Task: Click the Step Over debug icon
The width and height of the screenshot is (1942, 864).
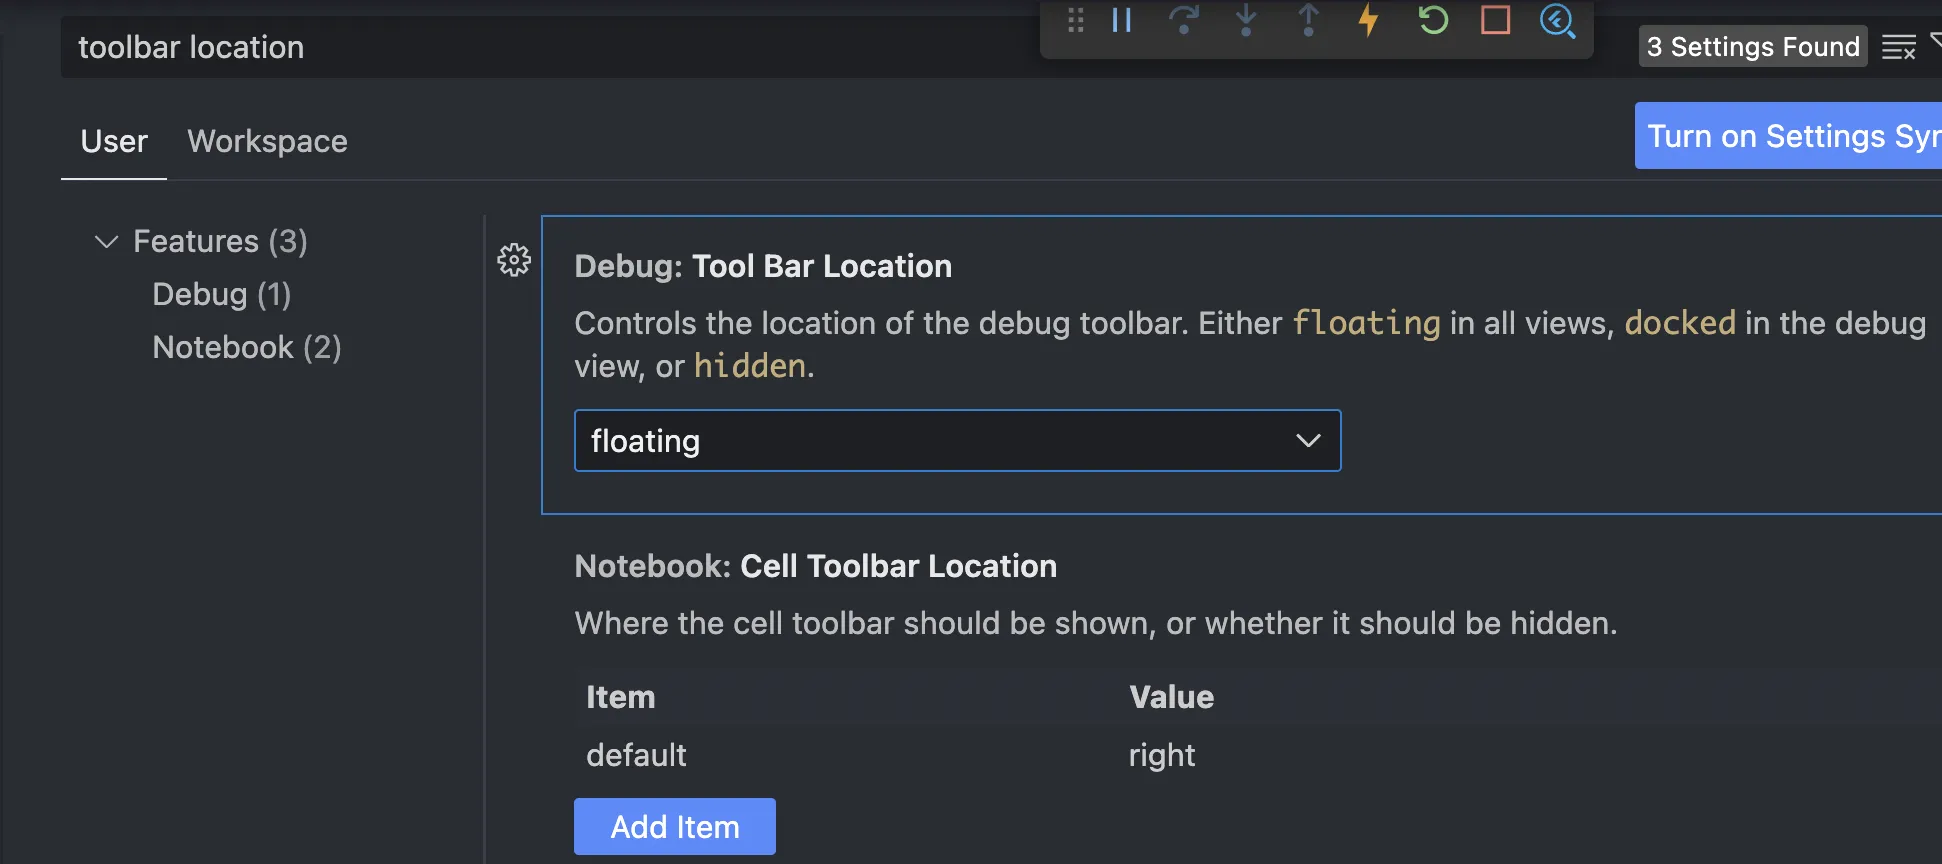Action: (x=1184, y=20)
